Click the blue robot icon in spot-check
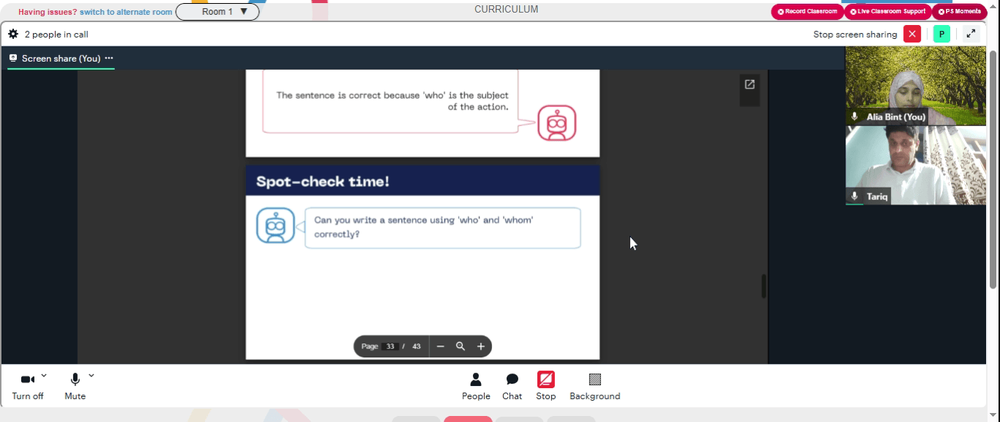1000x422 pixels. [x=276, y=225]
